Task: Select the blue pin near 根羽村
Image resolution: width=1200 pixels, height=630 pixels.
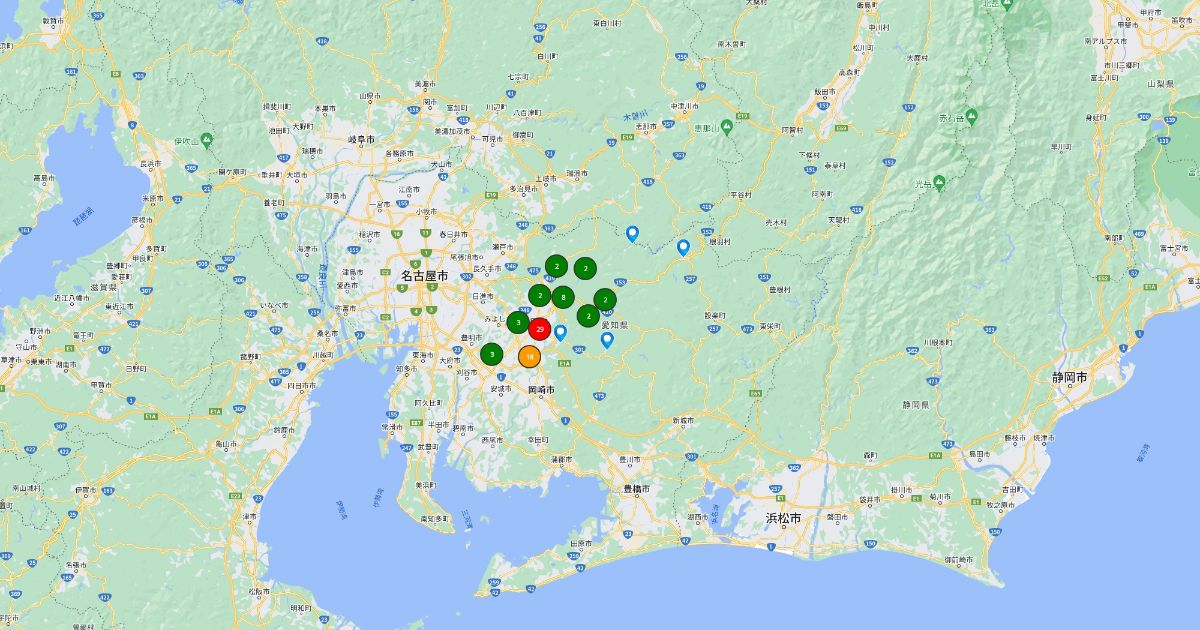Action: click(683, 247)
